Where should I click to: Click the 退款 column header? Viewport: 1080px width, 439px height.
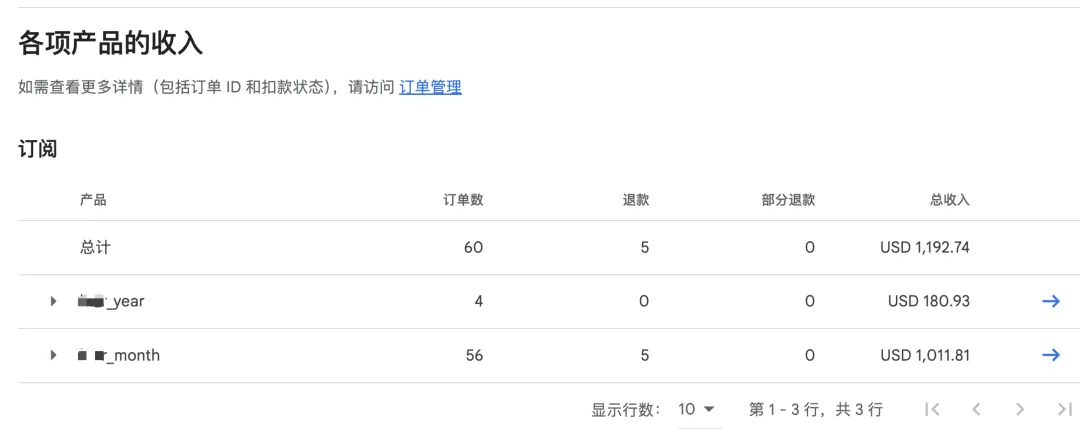tap(636, 200)
